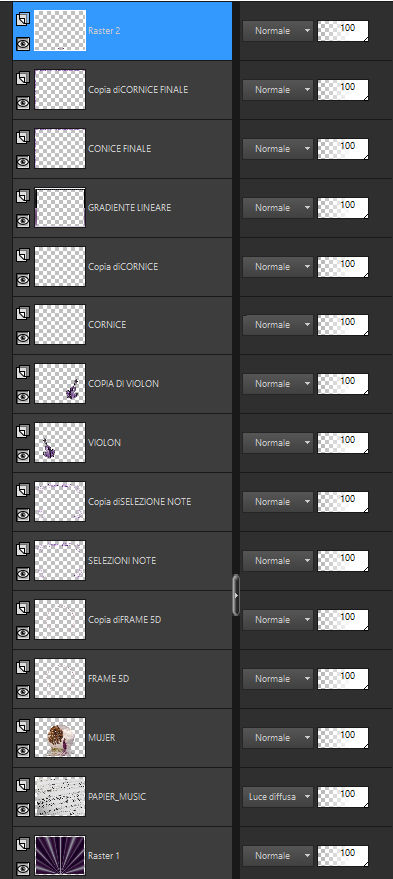Open blend mode dropdown for PAPIER_MUSIC (Luce diffusa)
Screen dimensions: 393x879
click(x=278, y=797)
